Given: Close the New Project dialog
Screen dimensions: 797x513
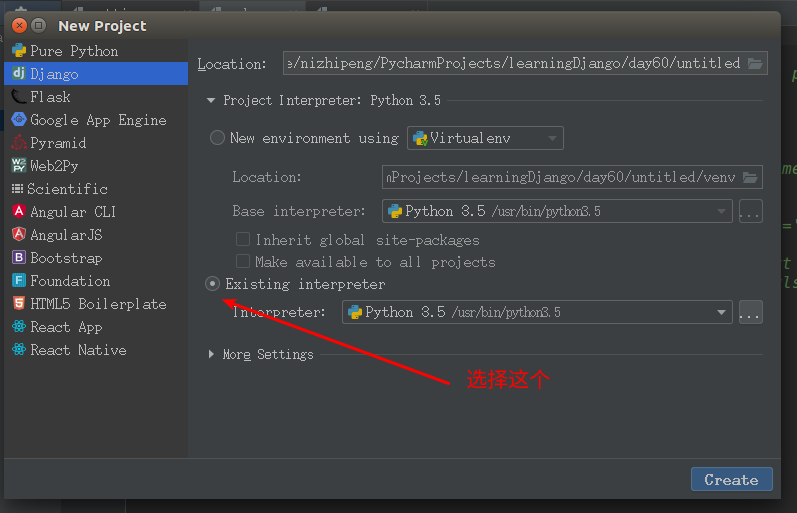Looking at the screenshot, I should click(19, 25).
